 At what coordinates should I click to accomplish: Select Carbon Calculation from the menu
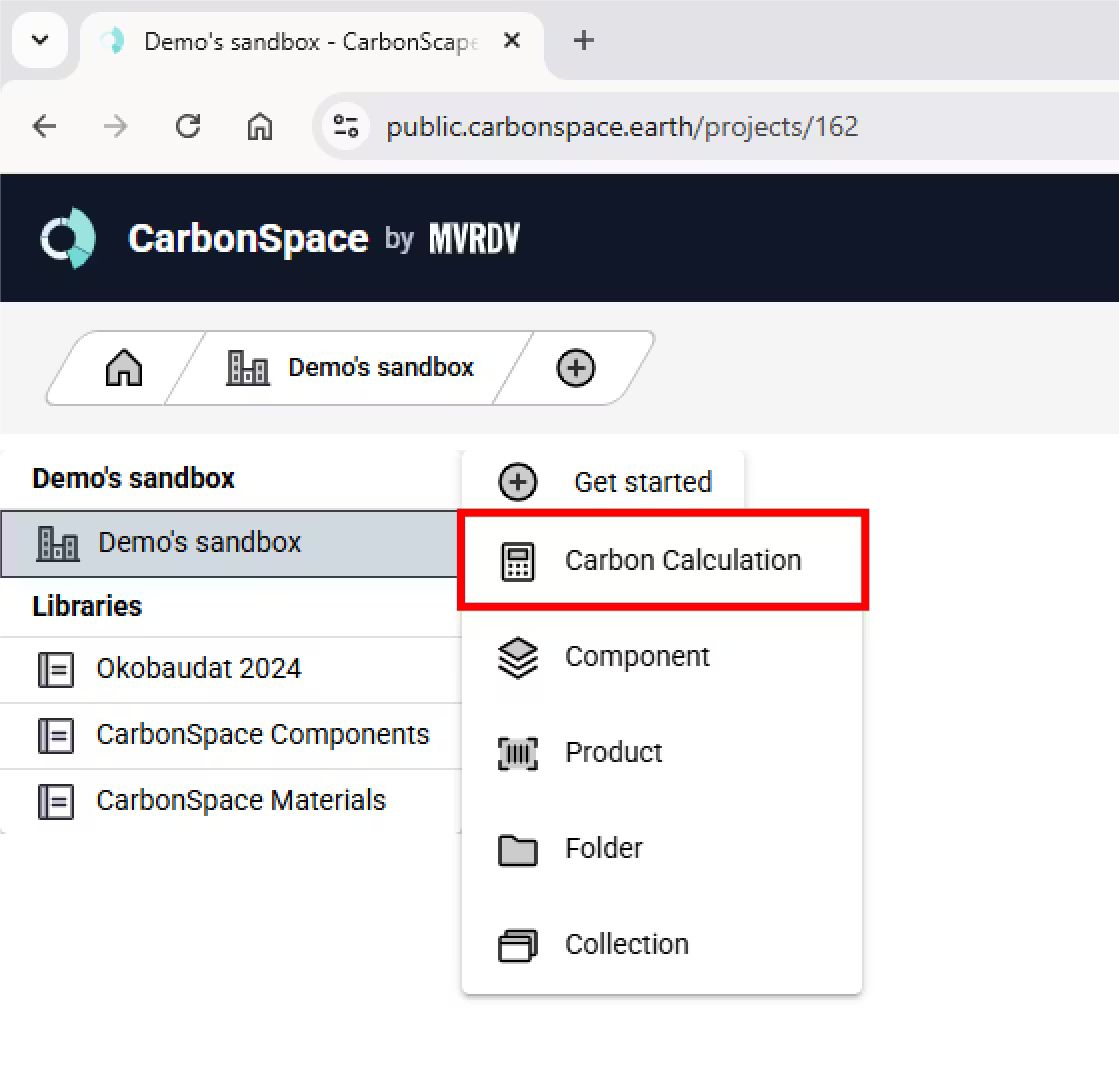click(682, 560)
